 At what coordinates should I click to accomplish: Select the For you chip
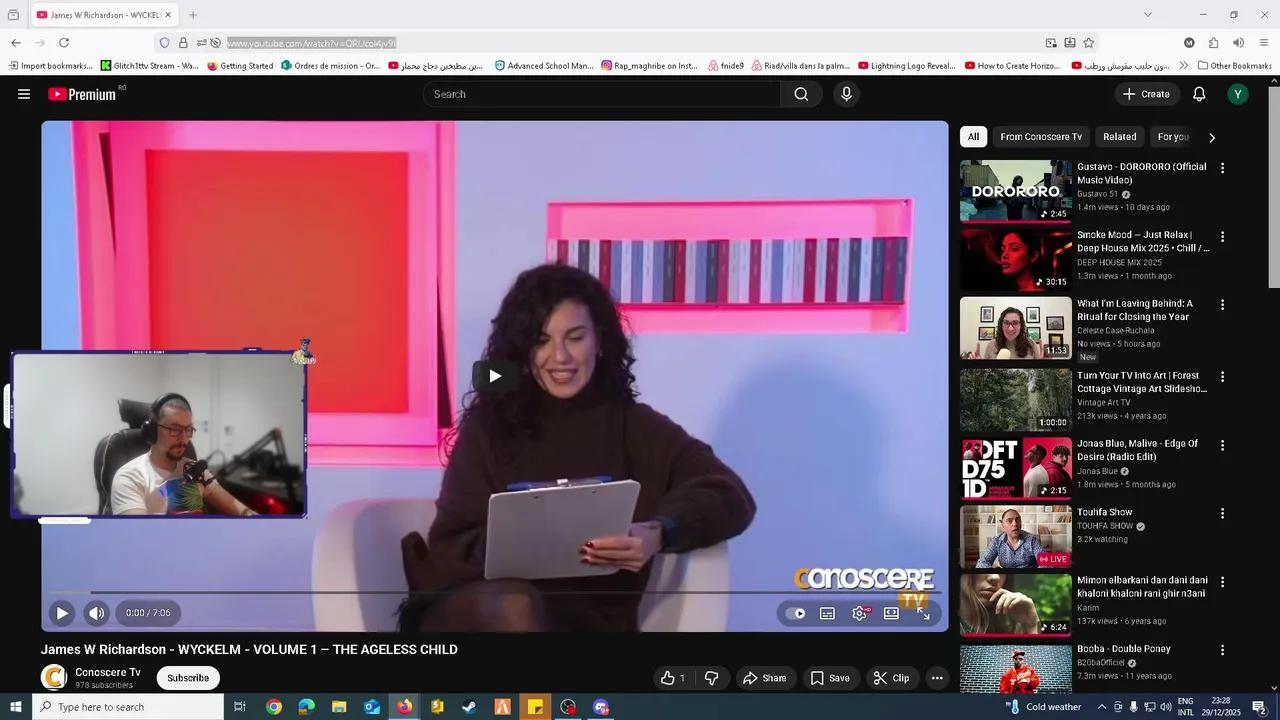pos(1173,137)
